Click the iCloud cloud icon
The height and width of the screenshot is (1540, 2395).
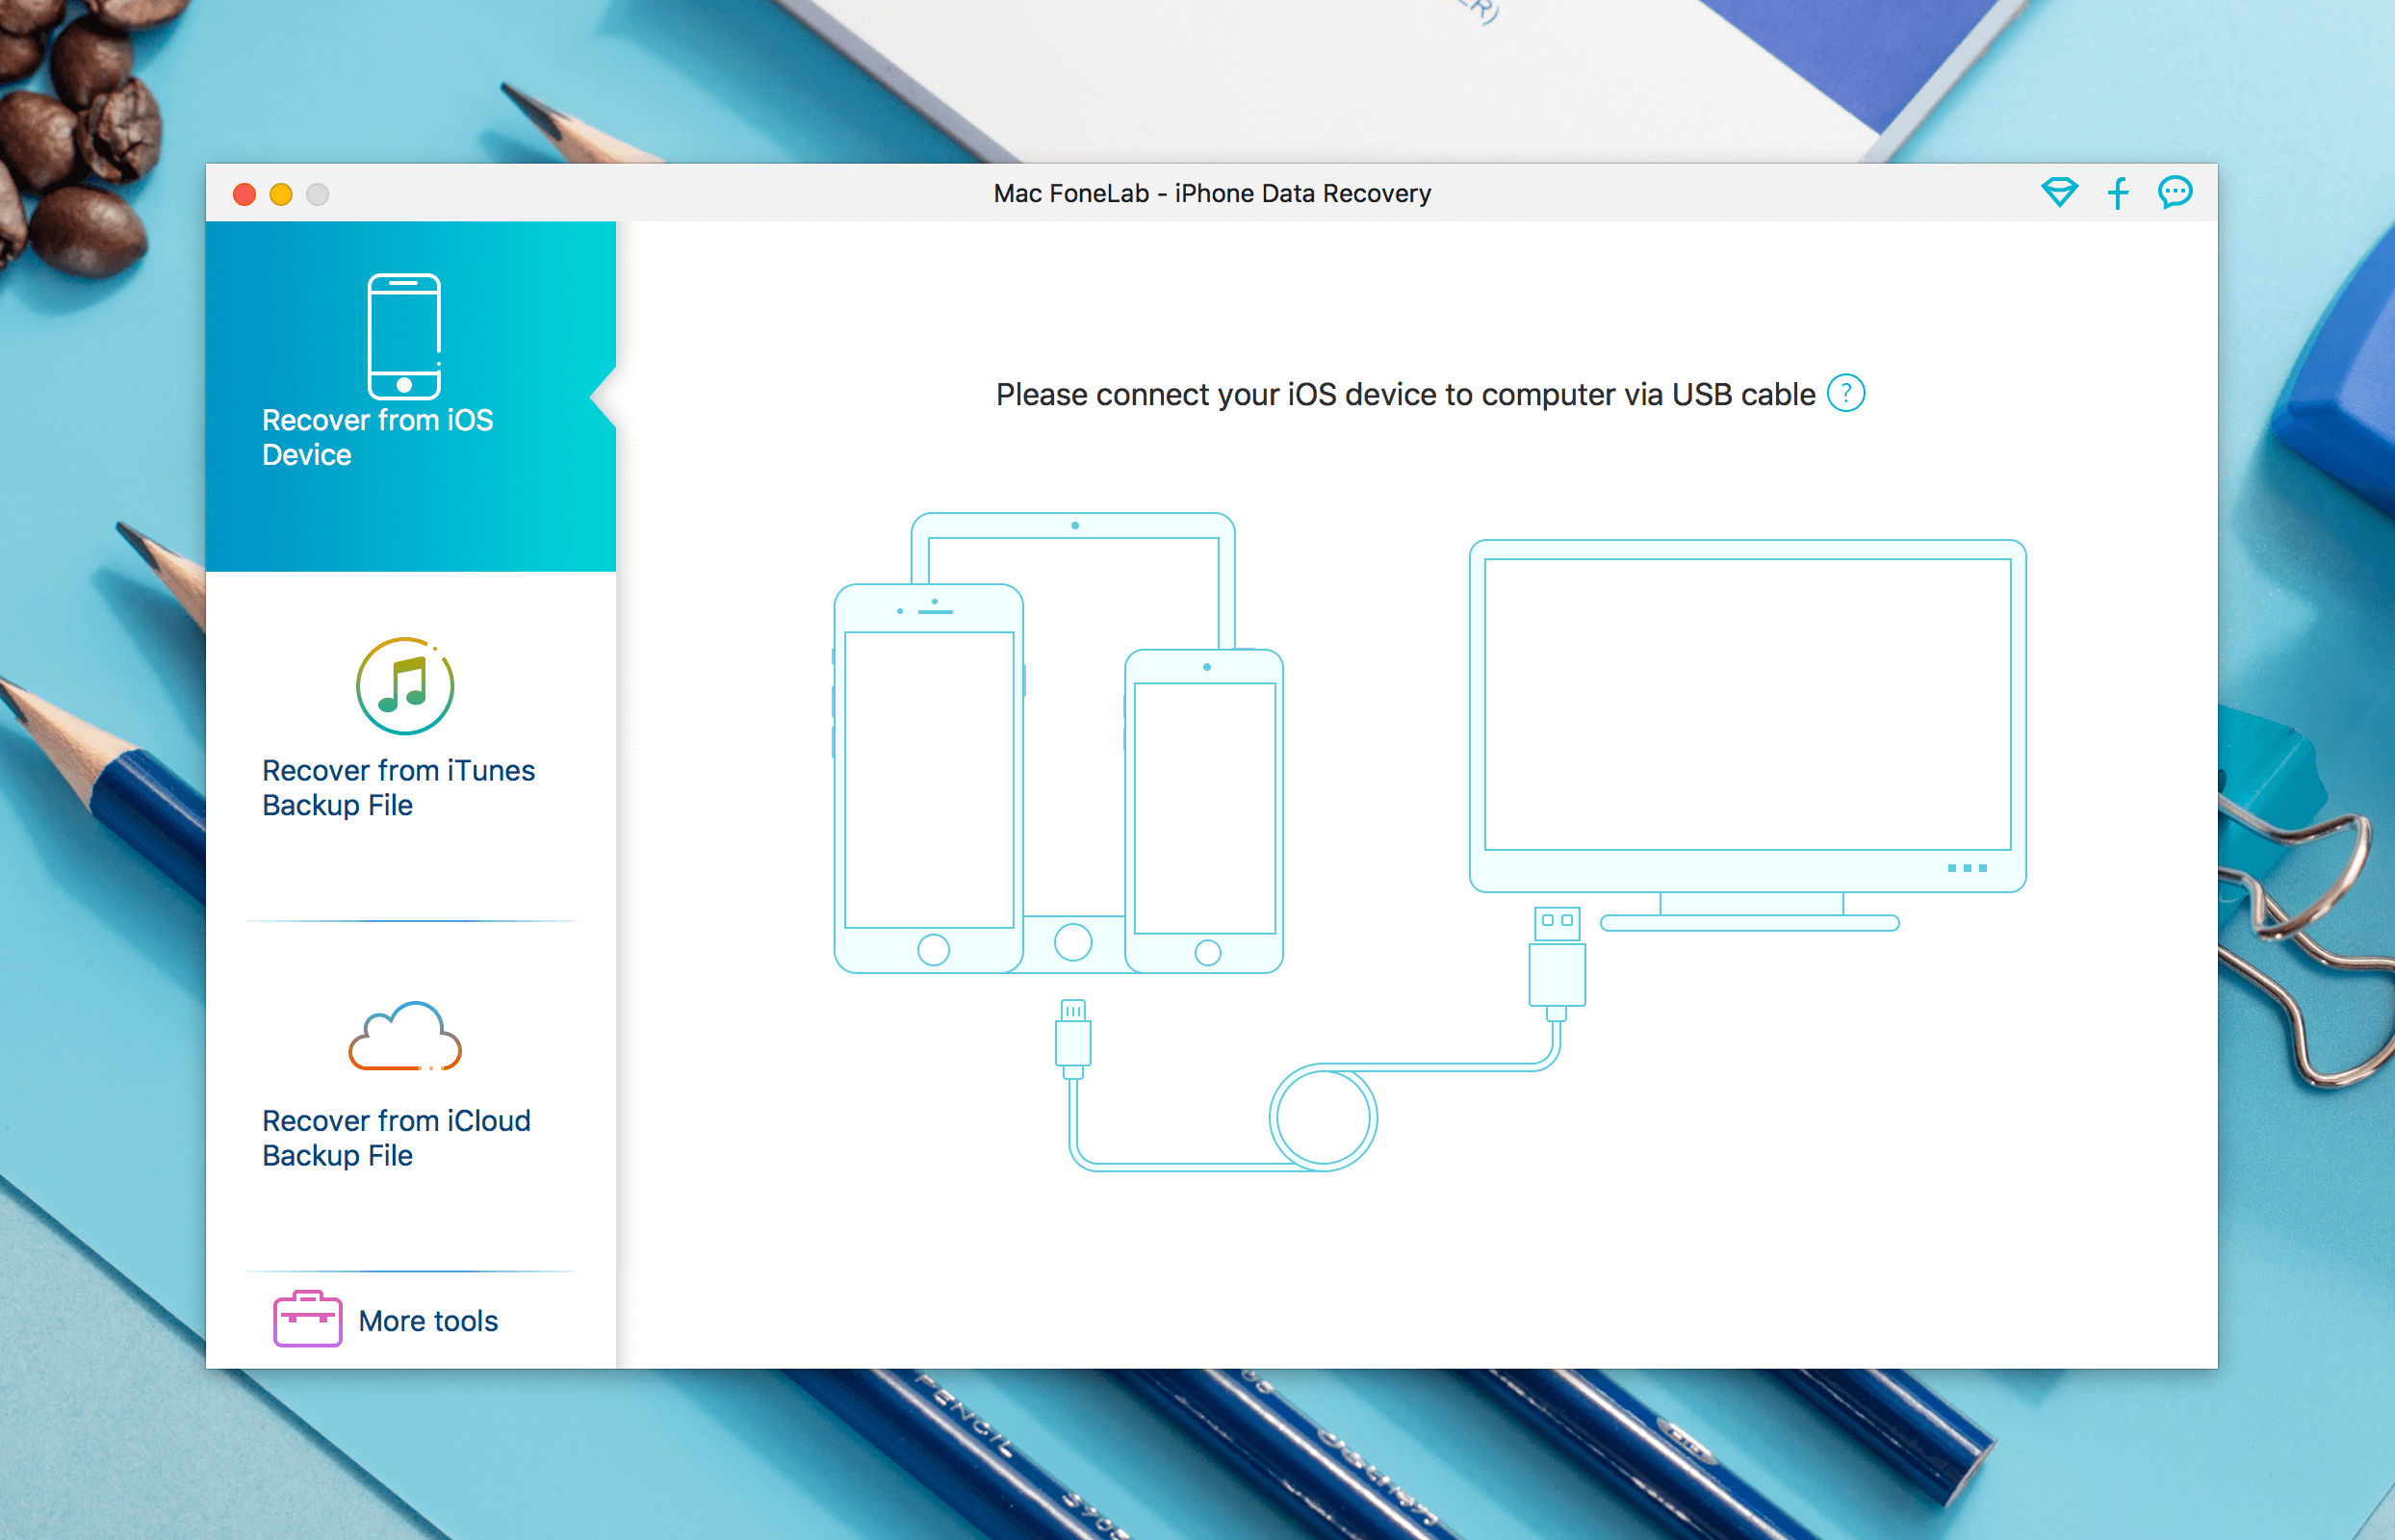click(405, 1036)
